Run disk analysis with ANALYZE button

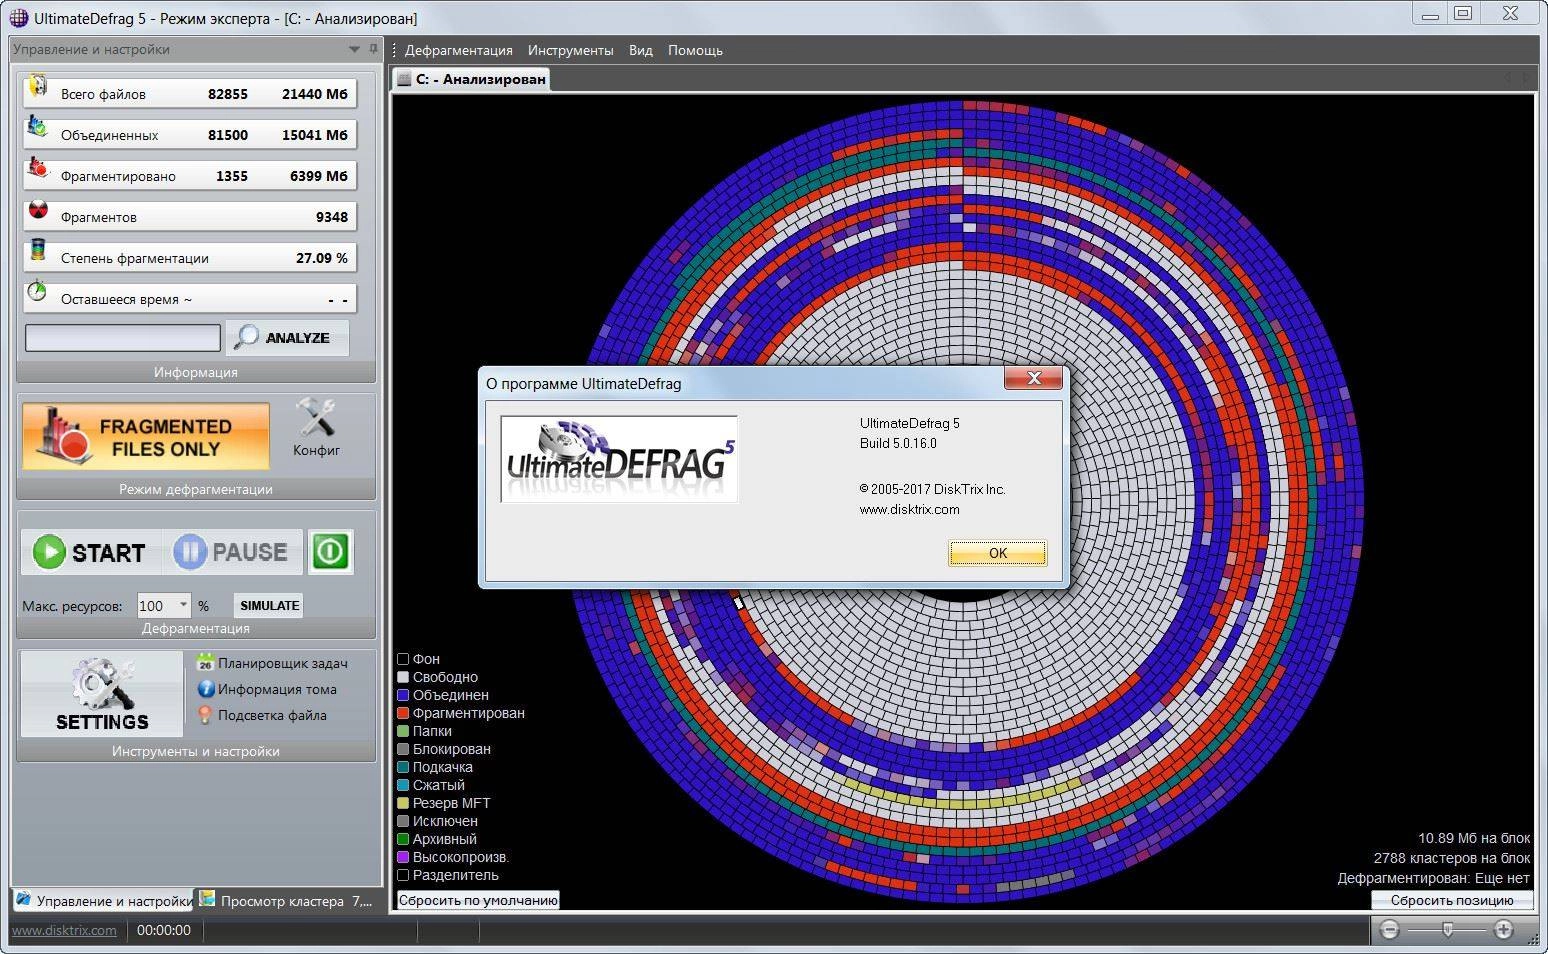(287, 338)
